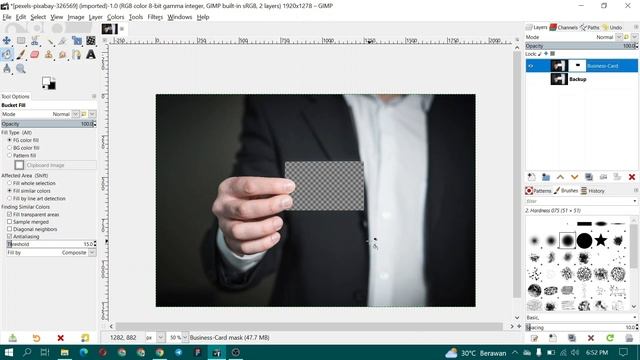Select the Warp Transform tool
The image size is (640, 360).
91,40
